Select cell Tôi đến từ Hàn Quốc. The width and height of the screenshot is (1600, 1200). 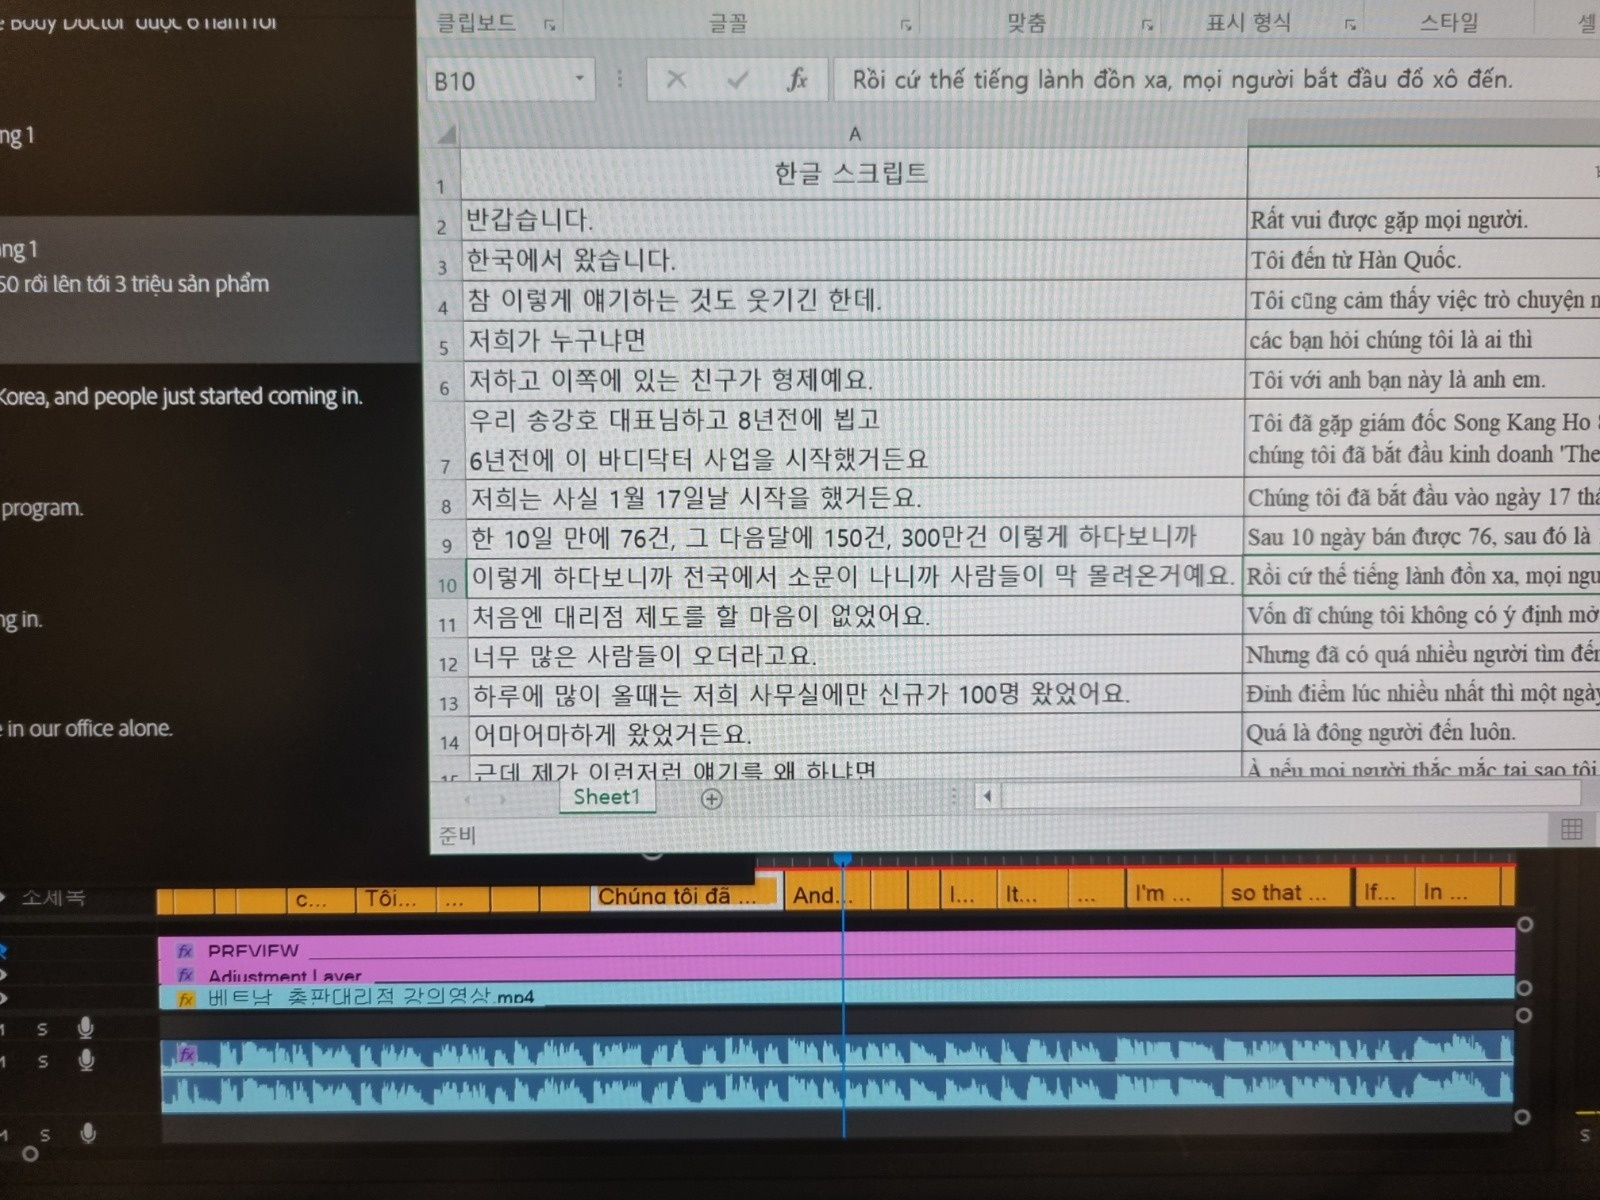pos(1423,260)
